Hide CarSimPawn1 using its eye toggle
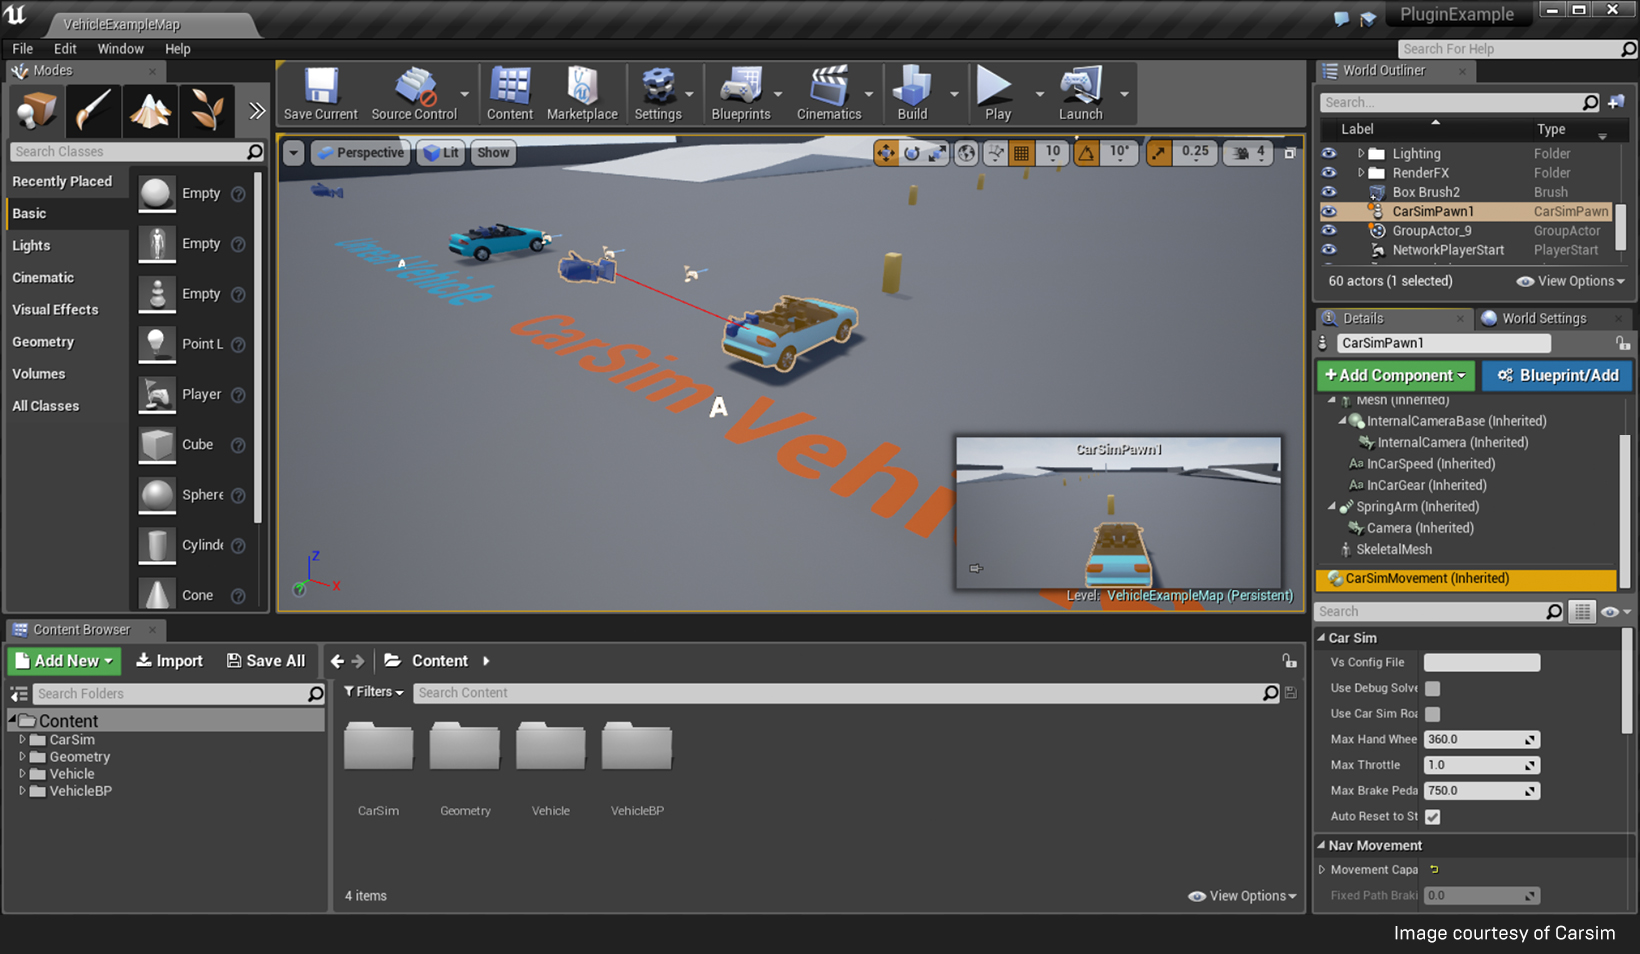This screenshot has height=954, width=1640. [1328, 211]
